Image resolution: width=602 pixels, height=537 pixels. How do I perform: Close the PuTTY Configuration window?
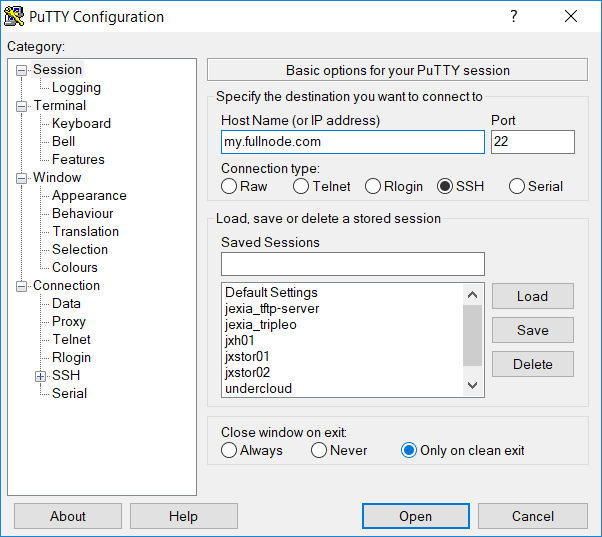pyautogui.click(x=571, y=16)
